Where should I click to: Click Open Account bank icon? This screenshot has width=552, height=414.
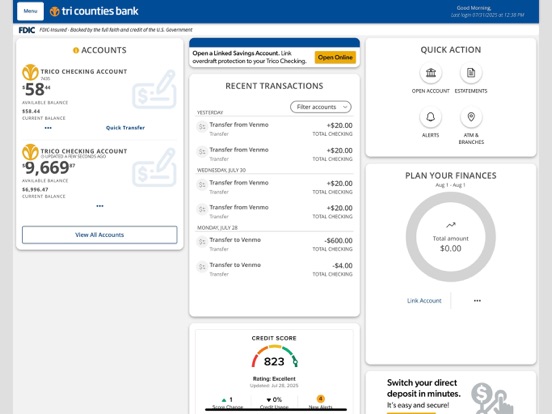pyautogui.click(x=431, y=73)
